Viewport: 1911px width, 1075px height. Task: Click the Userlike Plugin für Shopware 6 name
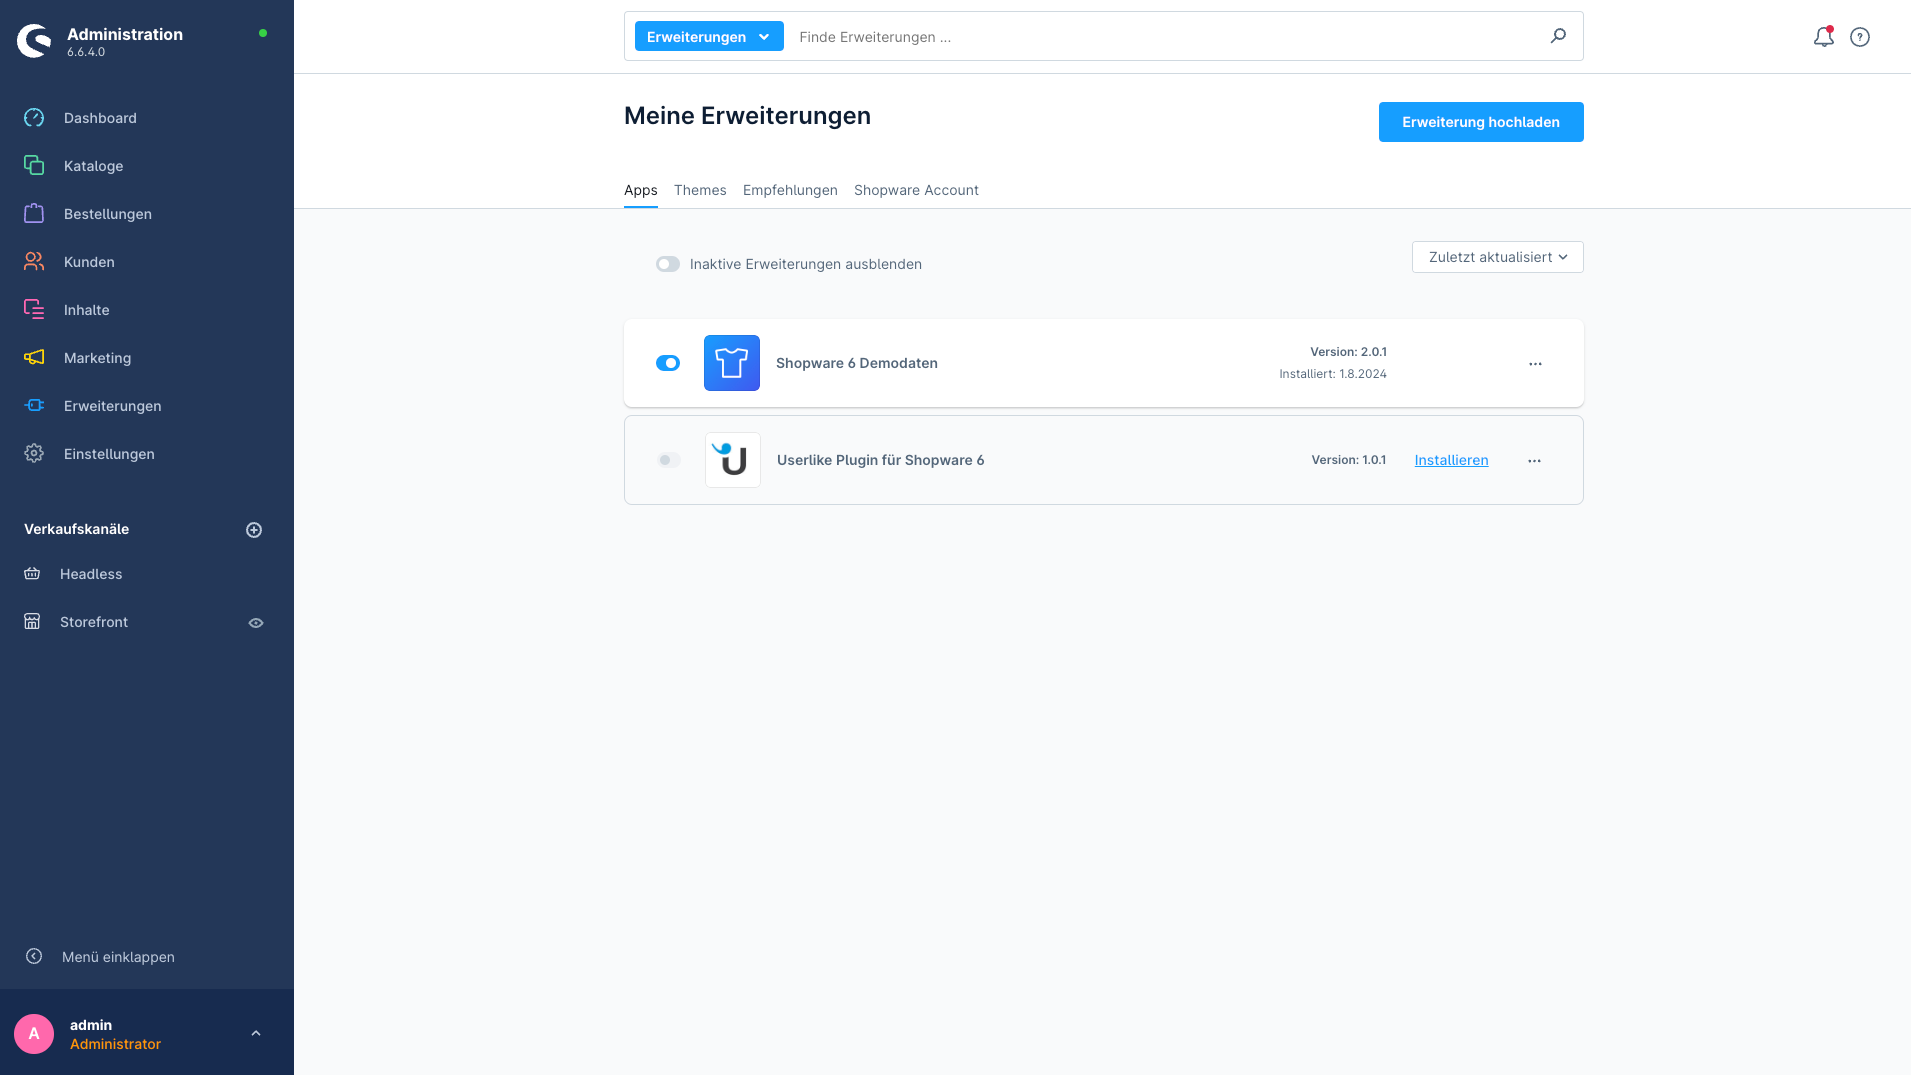click(x=880, y=460)
